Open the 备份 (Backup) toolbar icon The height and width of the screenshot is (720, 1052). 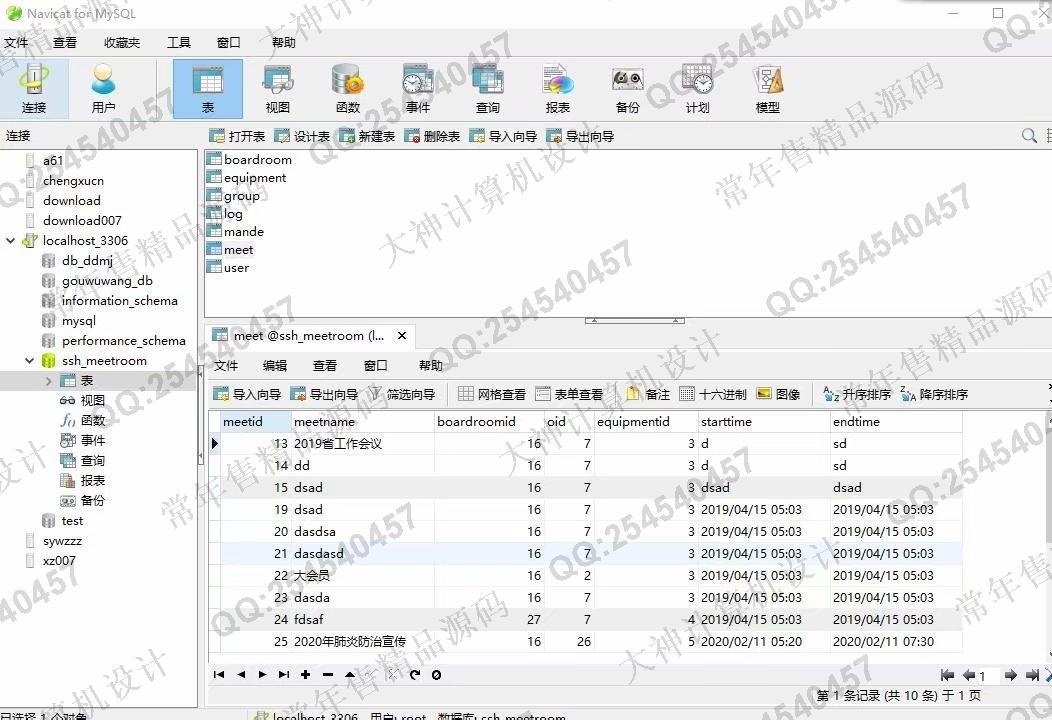(627, 89)
